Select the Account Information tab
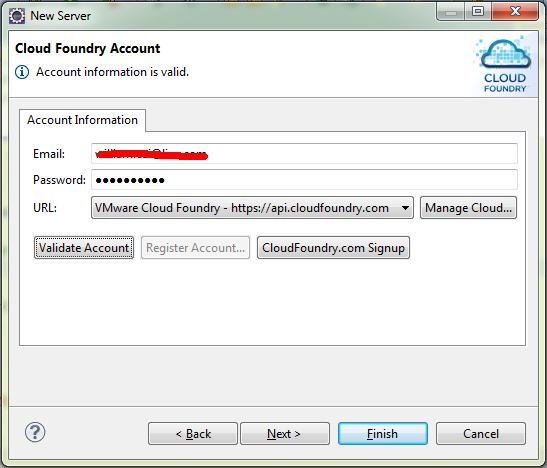The height and width of the screenshot is (468, 547). 82,120
